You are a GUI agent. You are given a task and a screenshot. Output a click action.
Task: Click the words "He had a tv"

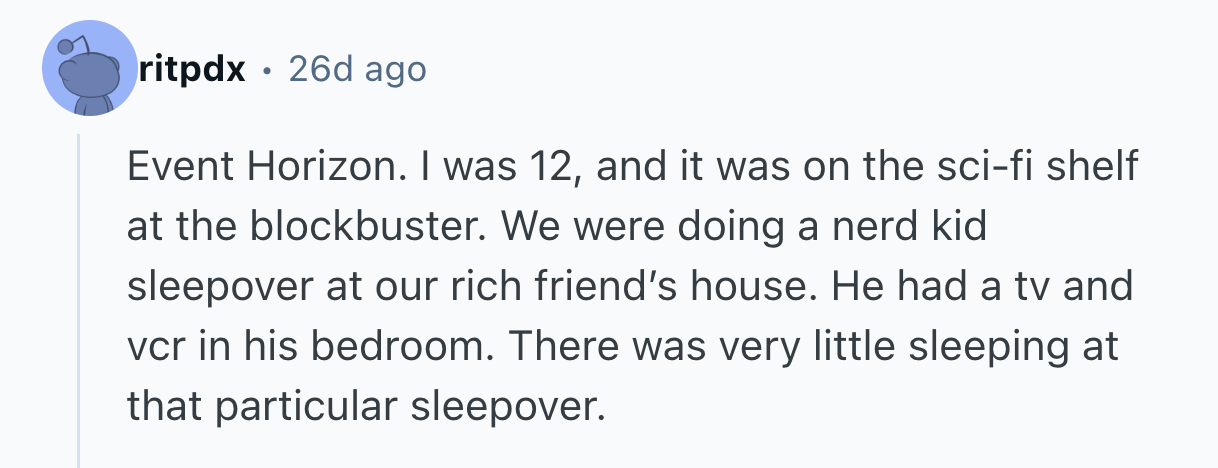coord(956,287)
